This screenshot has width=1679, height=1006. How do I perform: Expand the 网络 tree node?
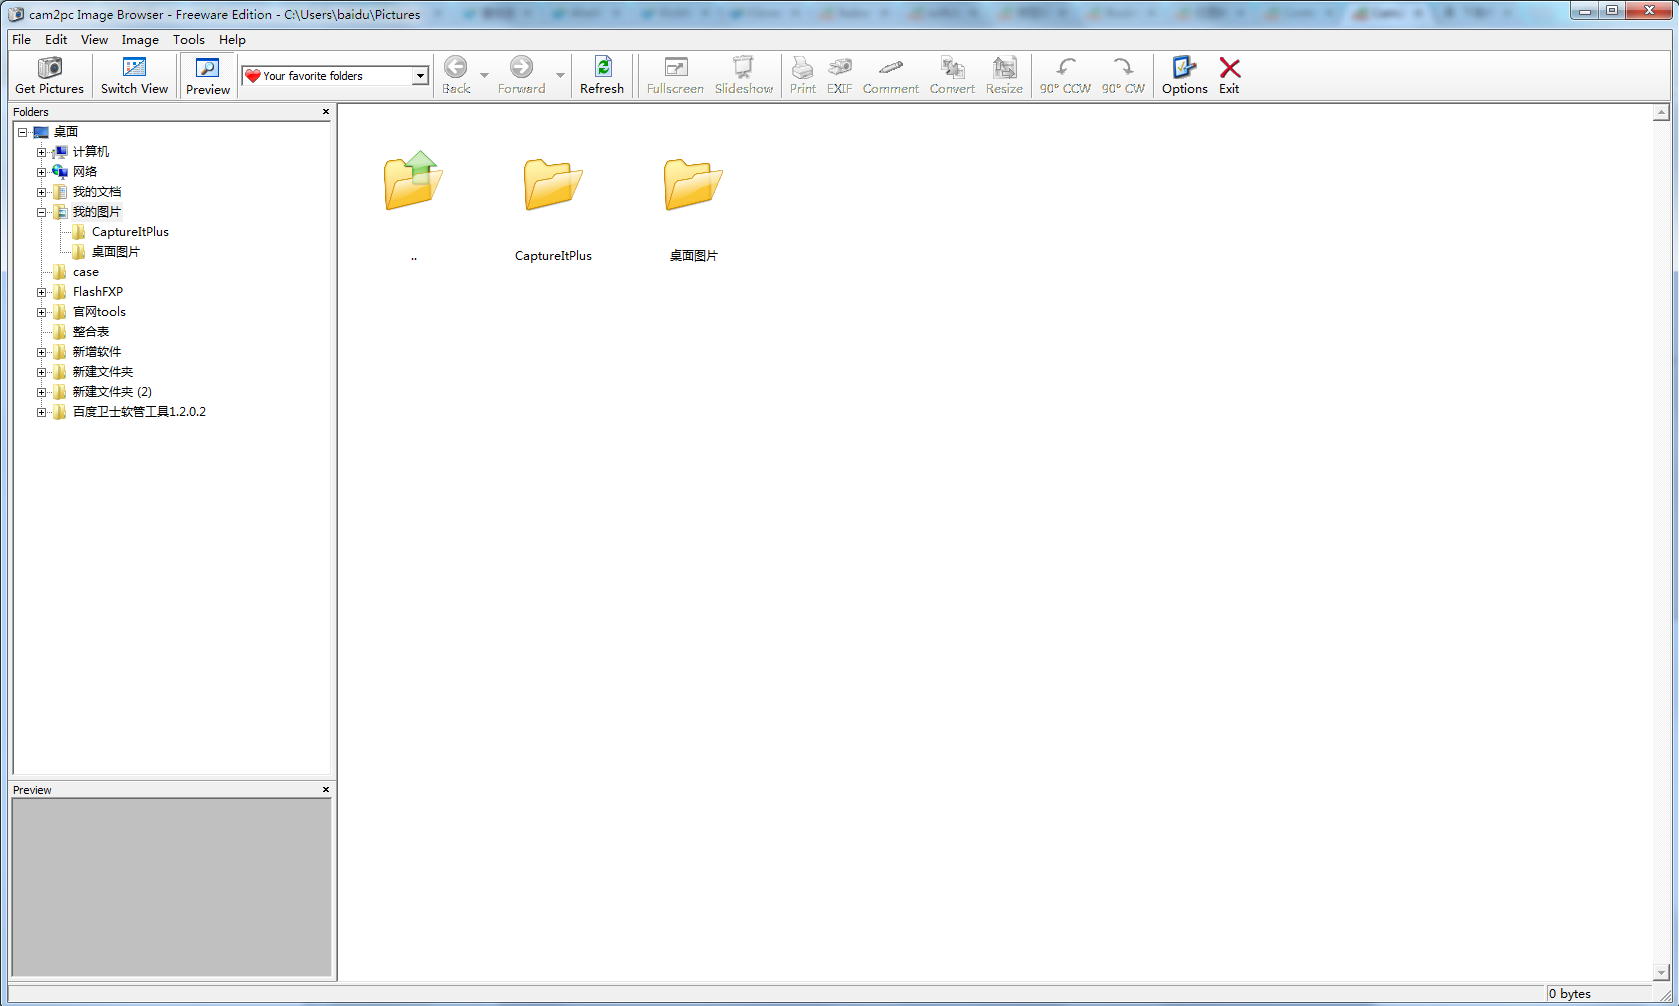tap(41, 172)
